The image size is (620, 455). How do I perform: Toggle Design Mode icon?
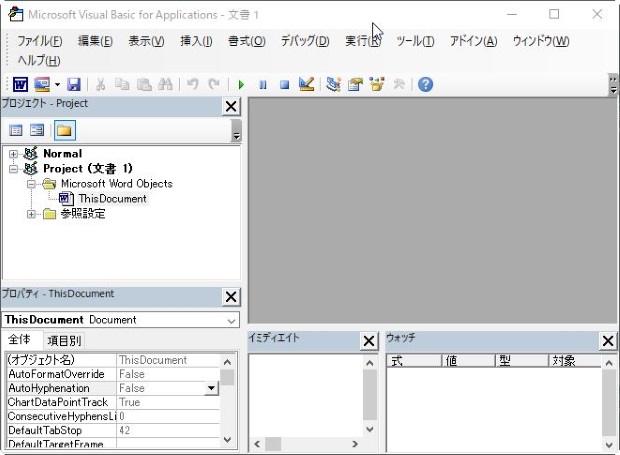tap(306, 84)
